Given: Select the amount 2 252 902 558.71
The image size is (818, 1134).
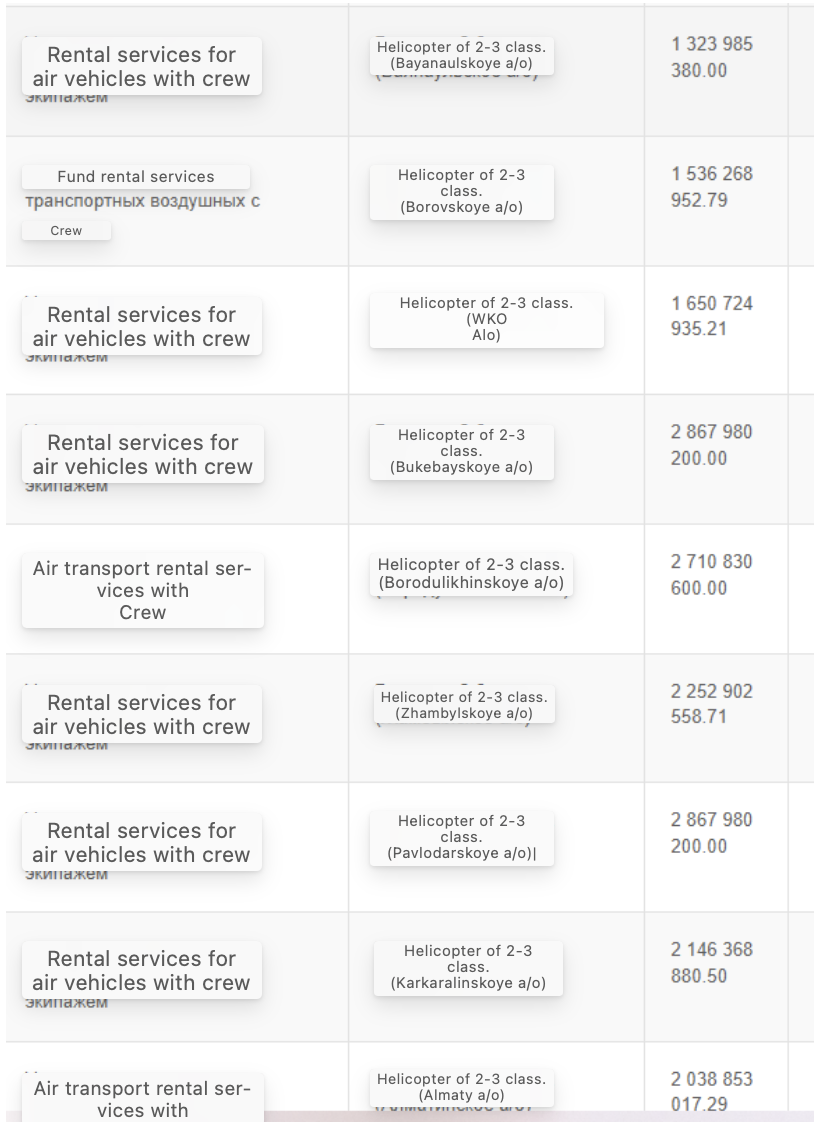Looking at the screenshot, I should coord(712,704).
